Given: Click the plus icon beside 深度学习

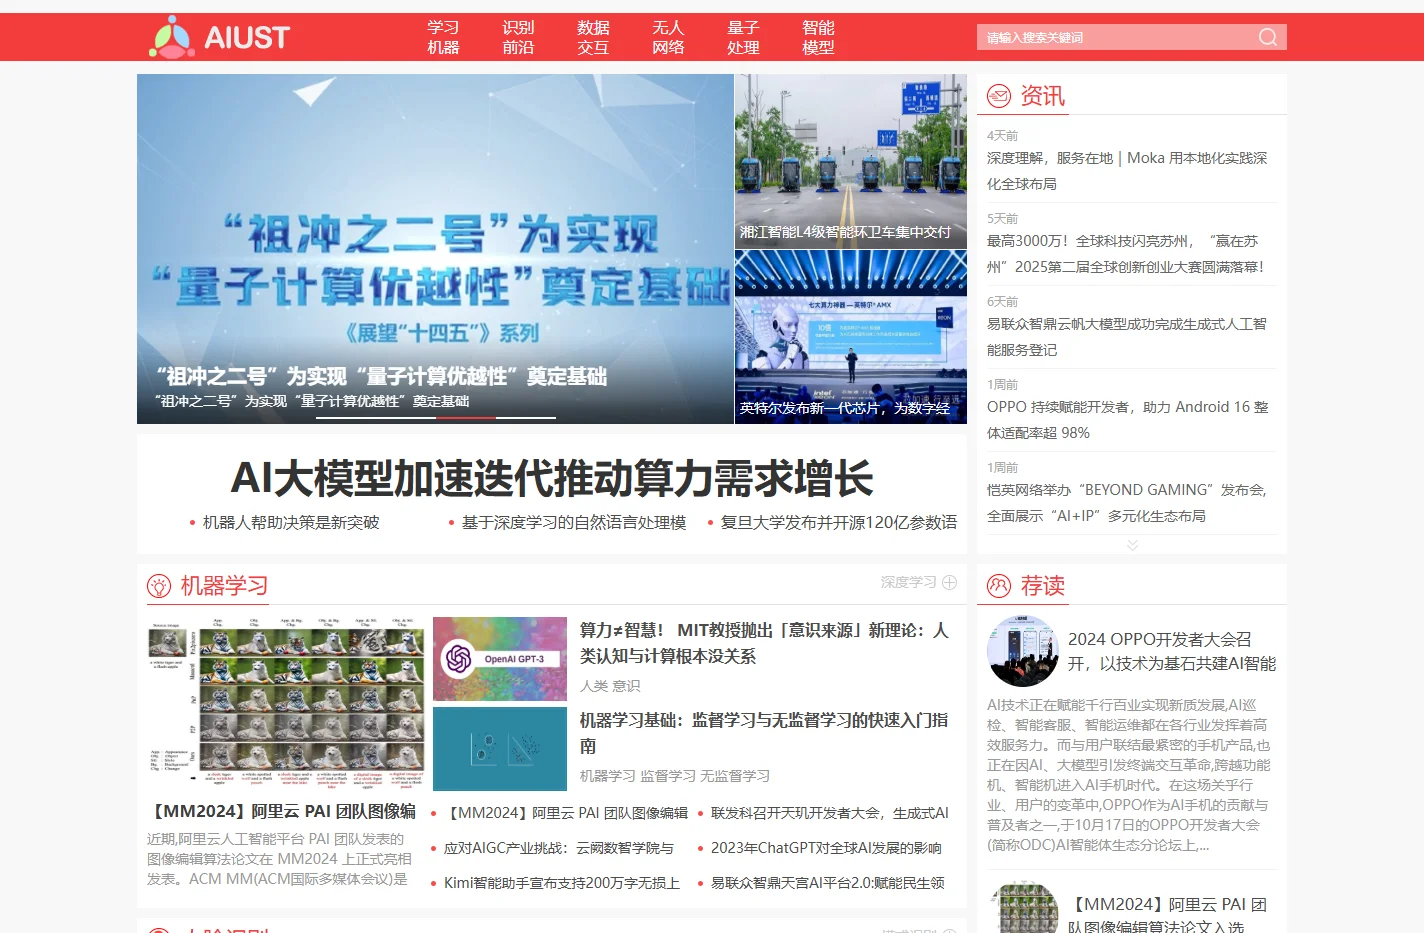Looking at the screenshot, I should (950, 582).
